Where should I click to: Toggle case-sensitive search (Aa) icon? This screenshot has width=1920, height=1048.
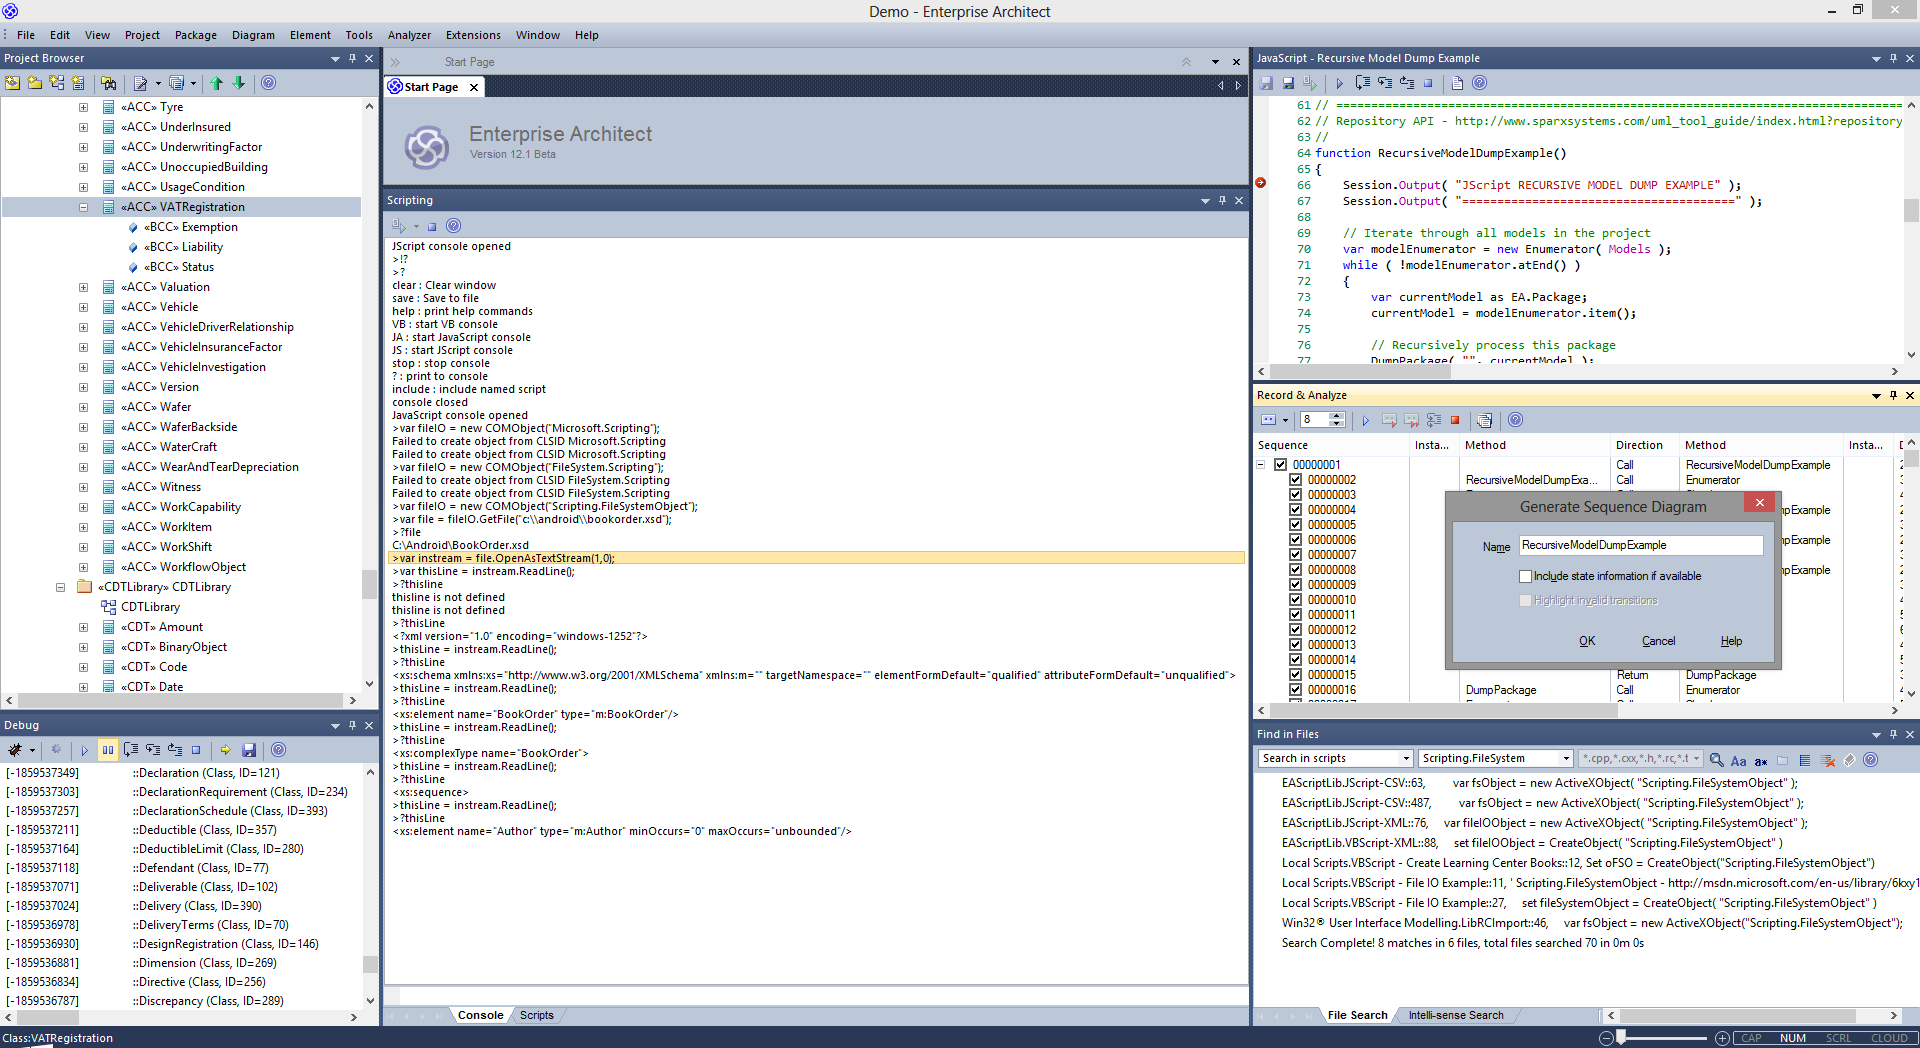pyautogui.click(x=1738, y=760)
